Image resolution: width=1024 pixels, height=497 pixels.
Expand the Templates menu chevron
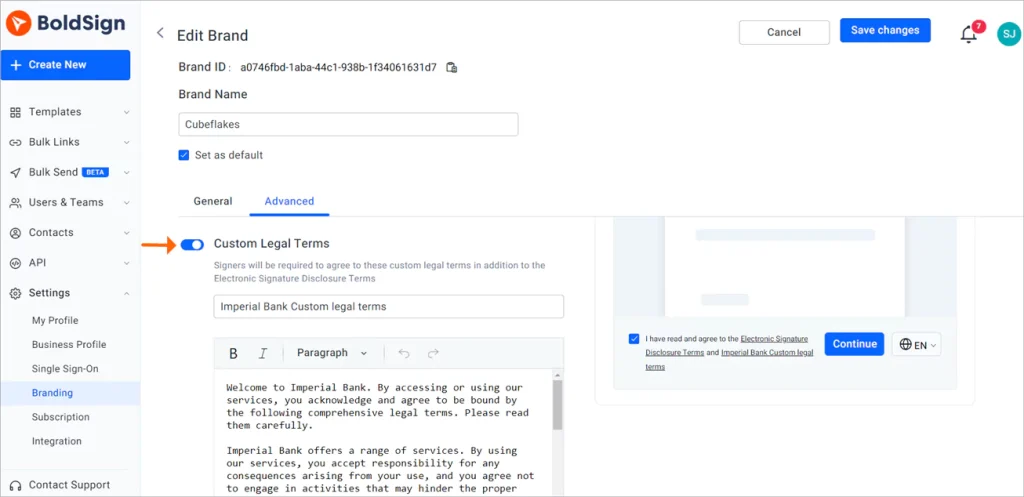(127, 112)
